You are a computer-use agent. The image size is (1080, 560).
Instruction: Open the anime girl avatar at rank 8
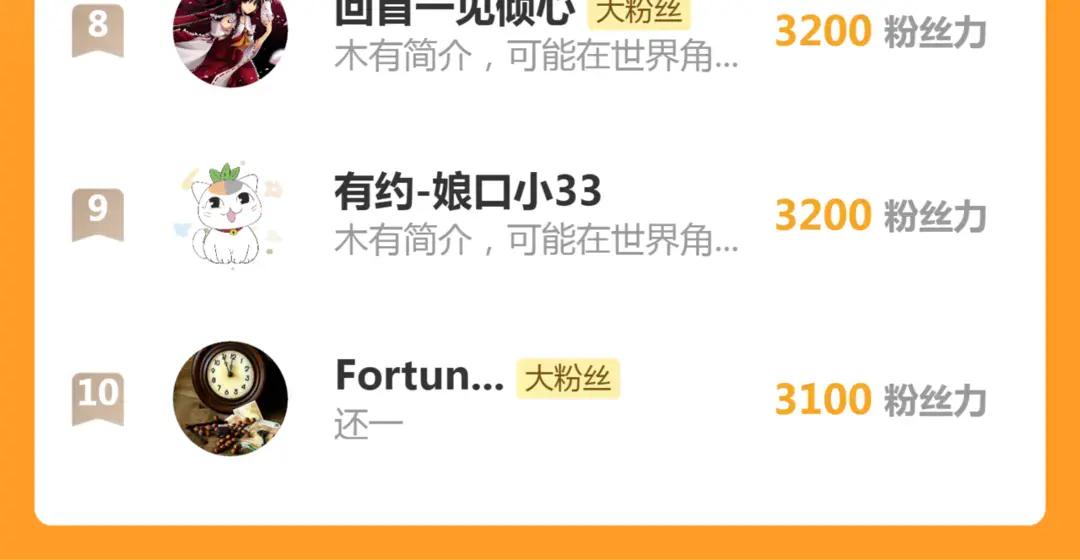230,40
